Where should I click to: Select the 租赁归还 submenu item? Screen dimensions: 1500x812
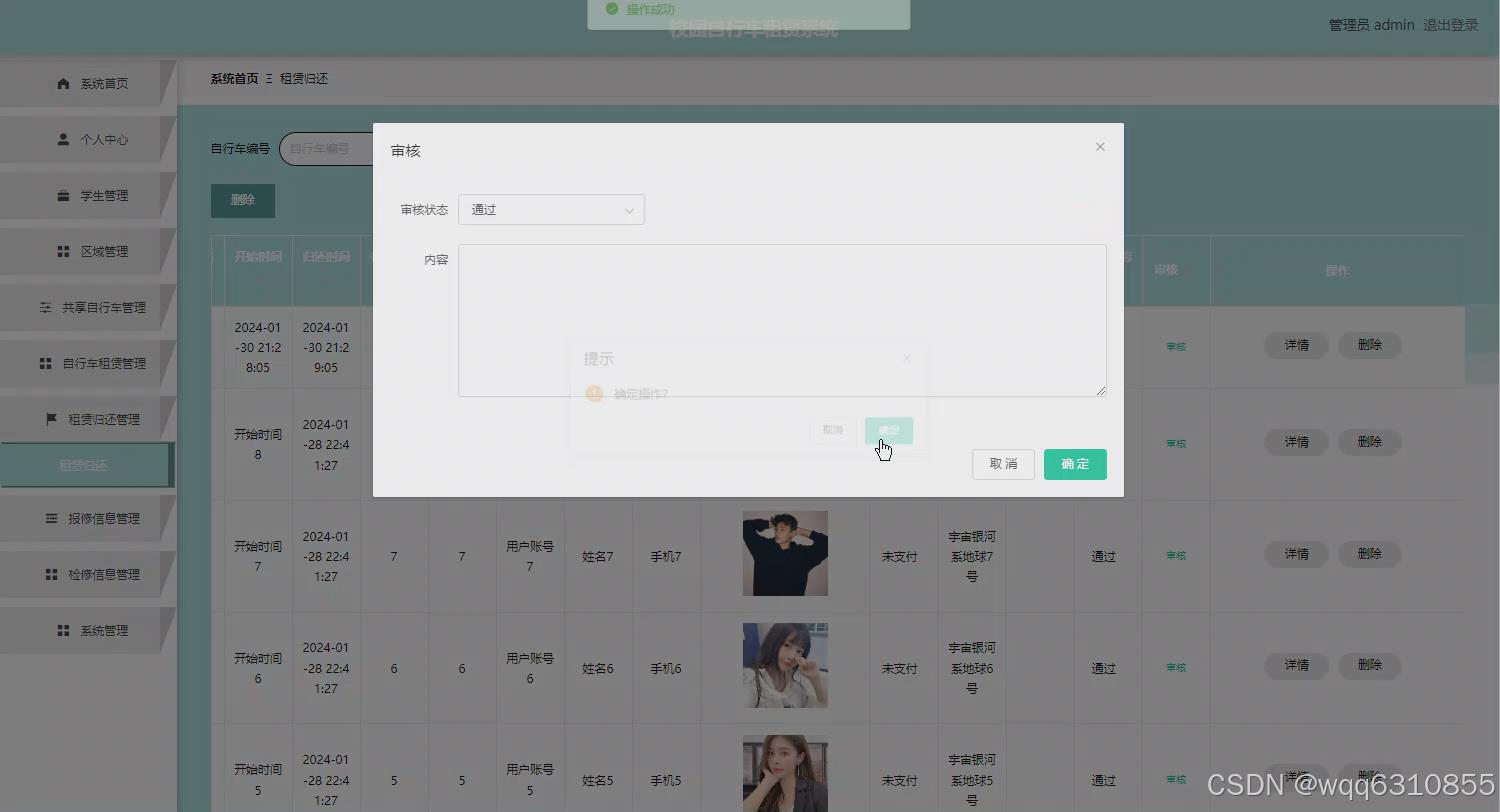tap(86, 465)
